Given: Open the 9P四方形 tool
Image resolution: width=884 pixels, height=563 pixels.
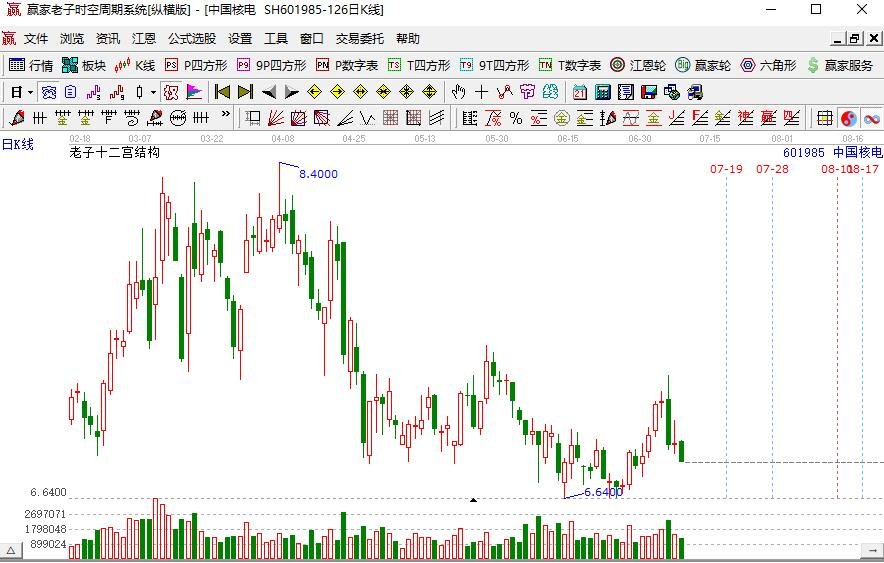Looking at the screenshot, I should point(272,65).
